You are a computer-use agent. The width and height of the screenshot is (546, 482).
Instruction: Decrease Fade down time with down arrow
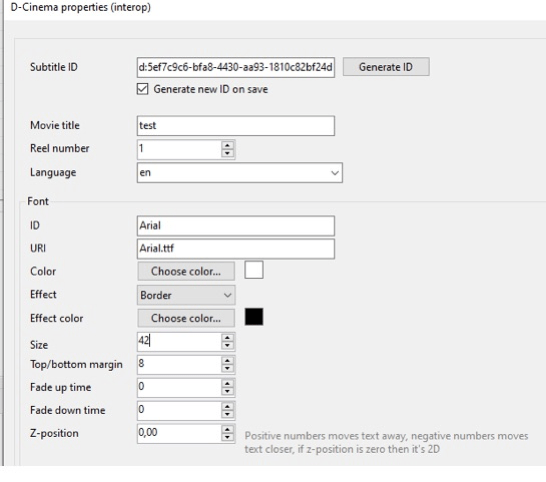pyautogui.click(x=227, y=414)
